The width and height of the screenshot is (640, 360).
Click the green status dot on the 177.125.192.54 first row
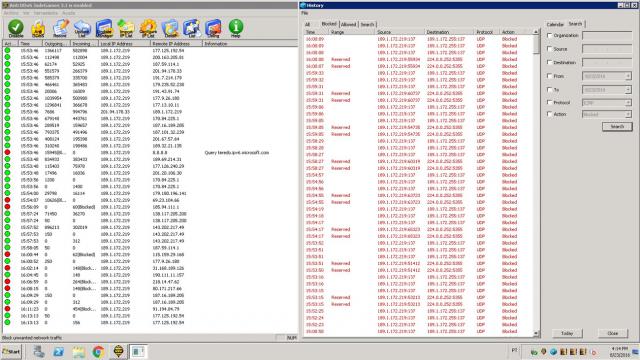pyautogui.click(x=7, y=51)
